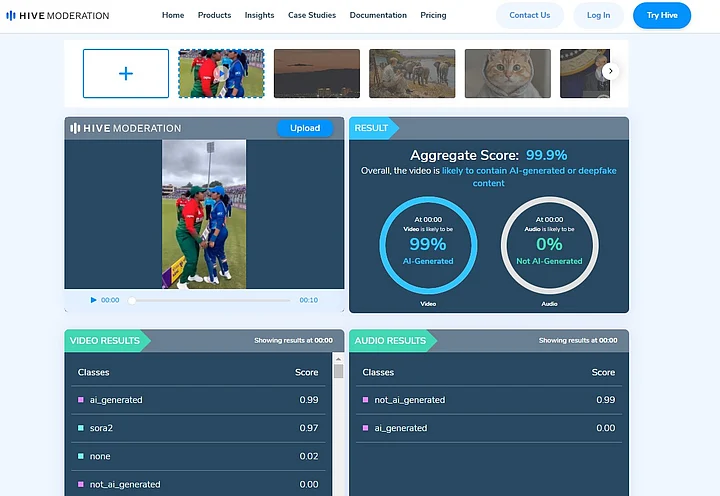Click the blue Upload button
720x496 pixels.
(x=305, y=128)
